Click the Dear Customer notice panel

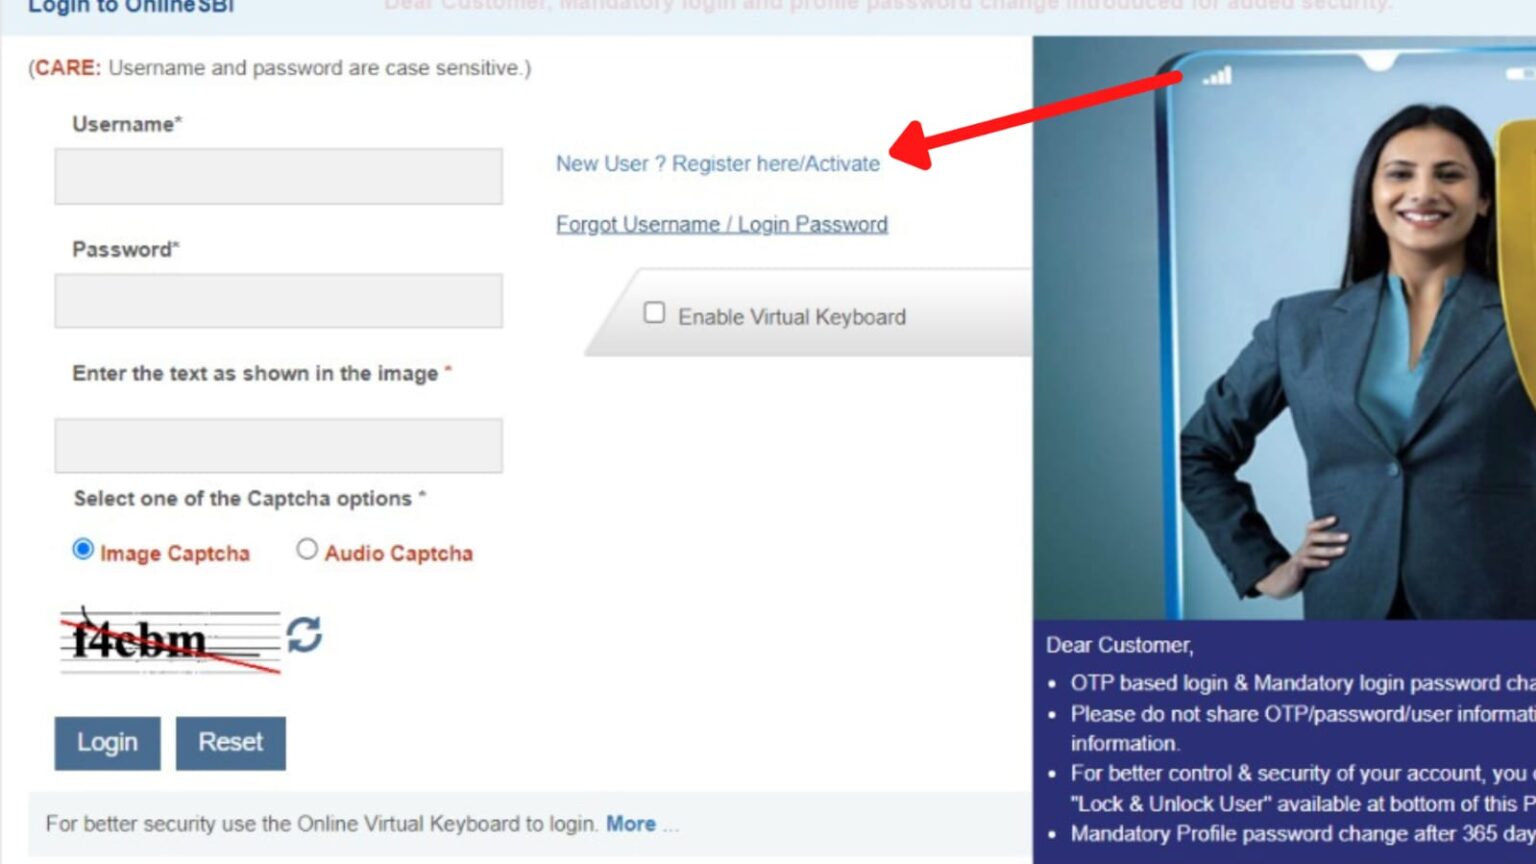click(1285, 740)
